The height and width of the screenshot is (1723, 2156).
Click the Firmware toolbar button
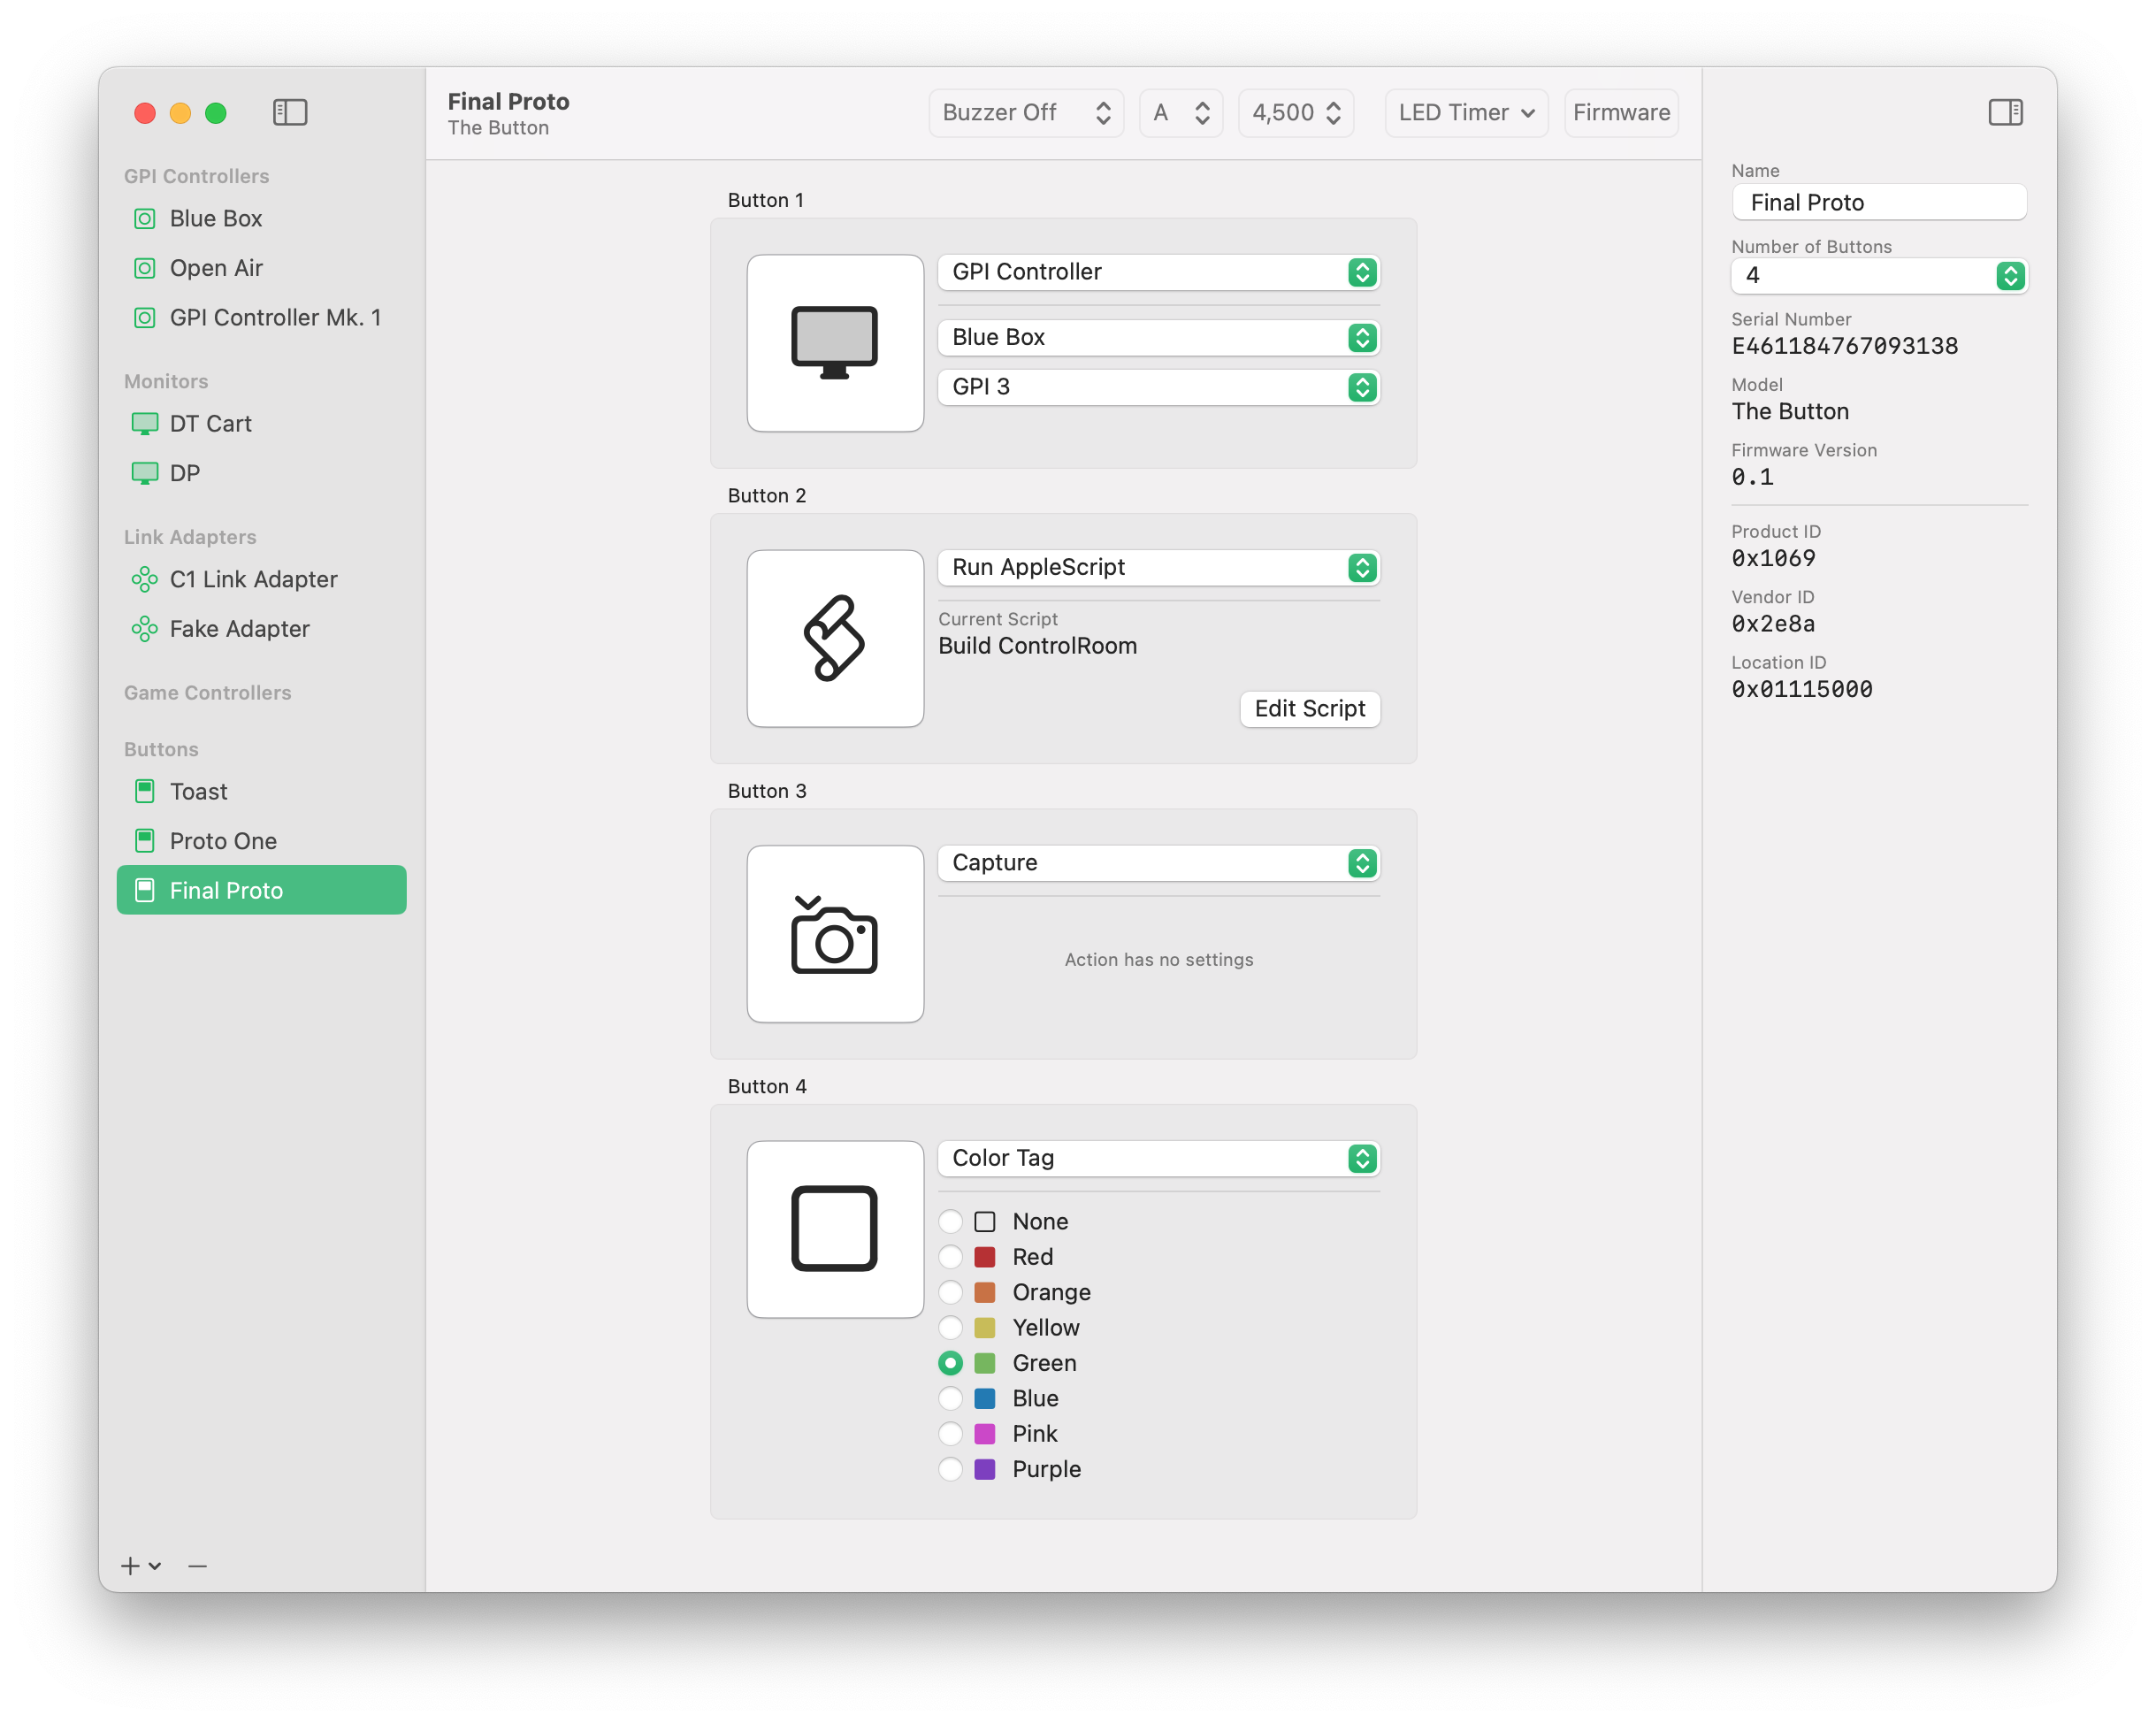coord(1620,112)
